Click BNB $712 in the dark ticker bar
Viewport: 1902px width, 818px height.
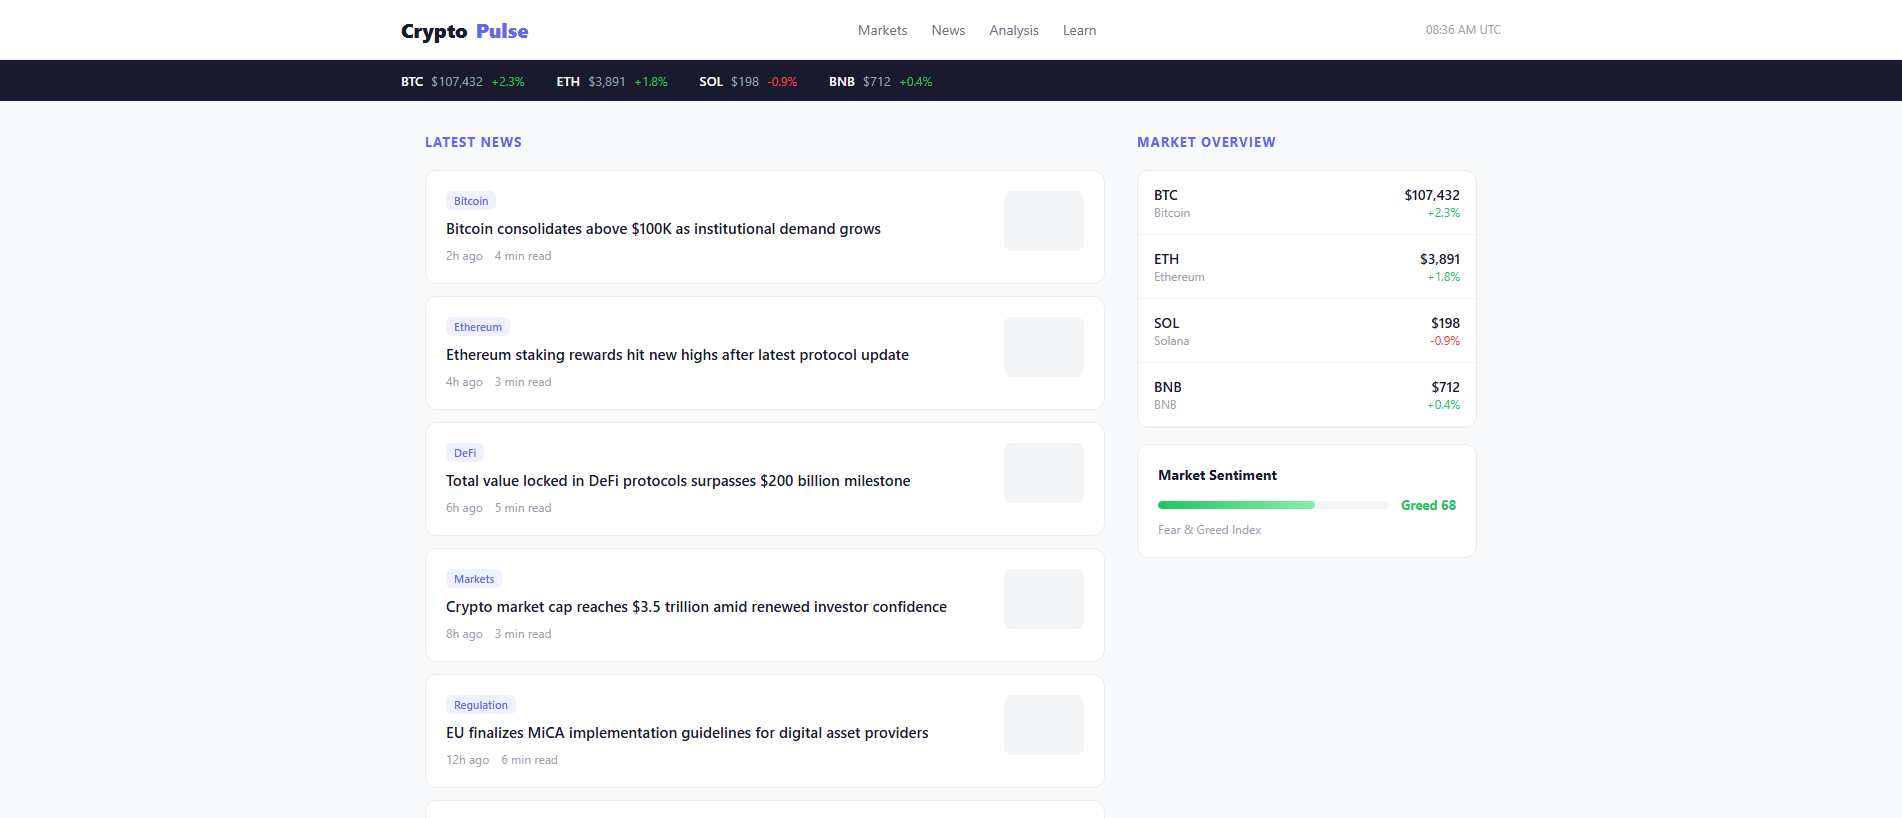[880, 82]
